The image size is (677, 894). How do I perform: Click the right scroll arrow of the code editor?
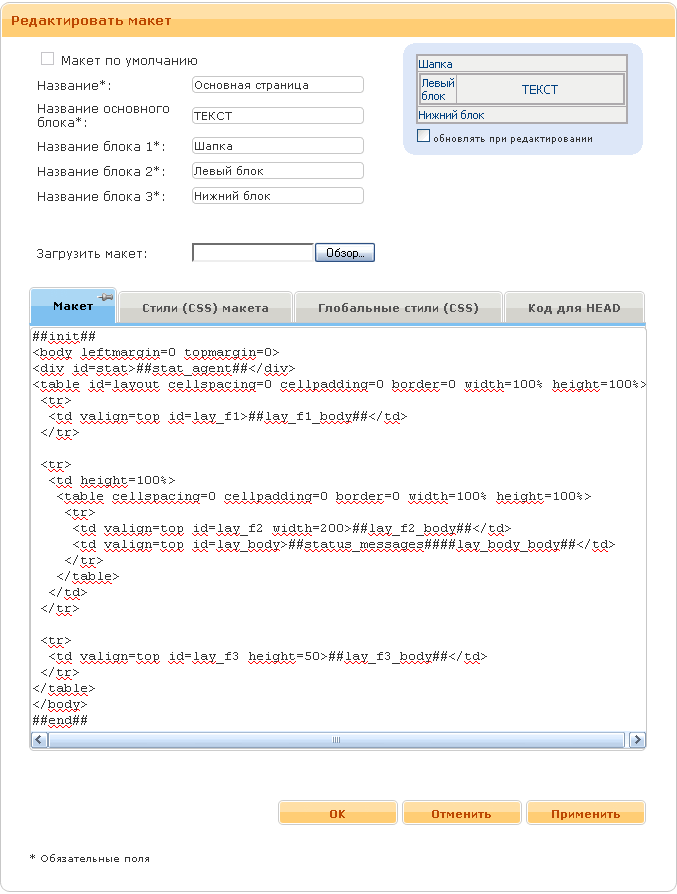(637, 740)
